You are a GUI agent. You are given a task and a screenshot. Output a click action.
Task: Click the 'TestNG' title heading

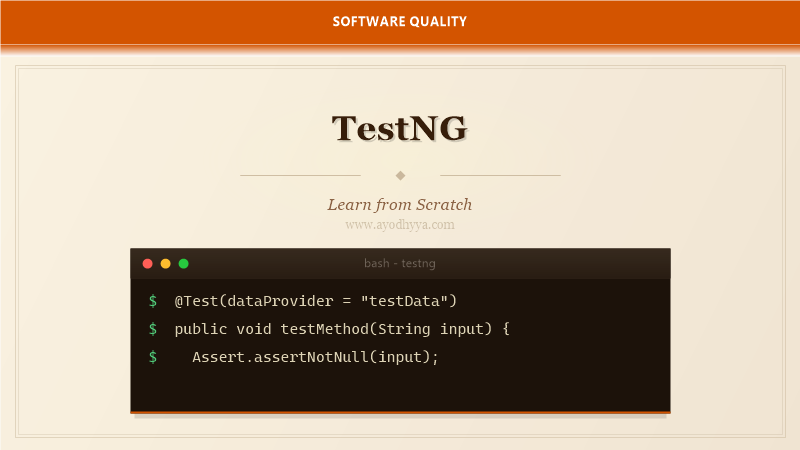tap(399, 128)
